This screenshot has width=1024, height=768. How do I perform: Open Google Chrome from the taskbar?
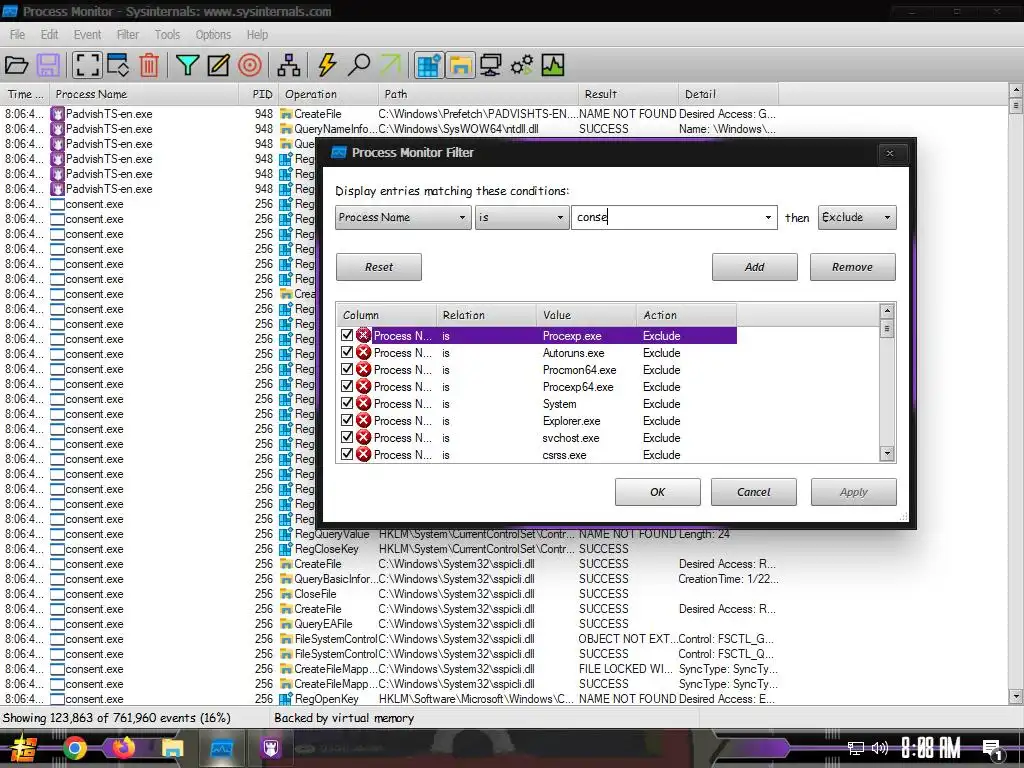point(75,748)
